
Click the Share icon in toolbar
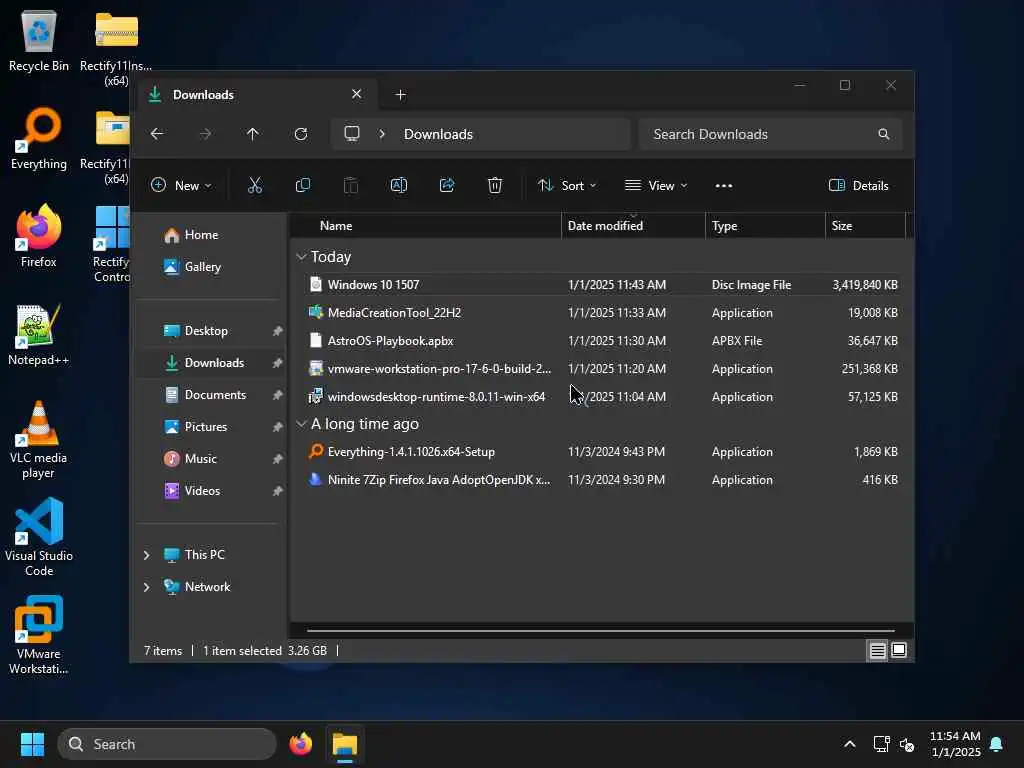click(447, 185)
